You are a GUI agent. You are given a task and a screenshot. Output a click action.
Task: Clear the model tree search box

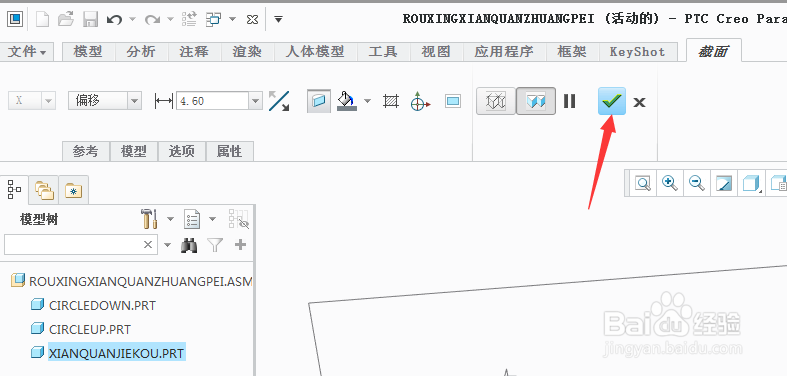[148, 244]
